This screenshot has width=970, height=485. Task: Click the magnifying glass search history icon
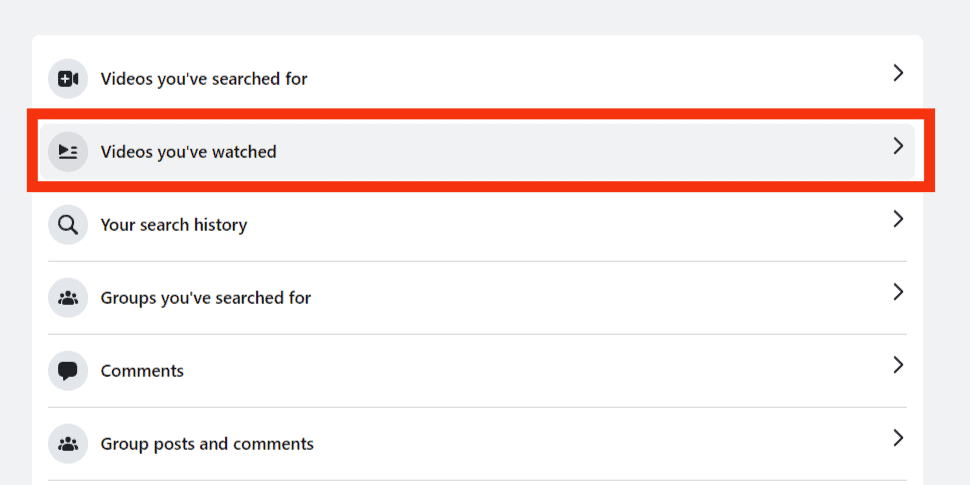[68, 225]
